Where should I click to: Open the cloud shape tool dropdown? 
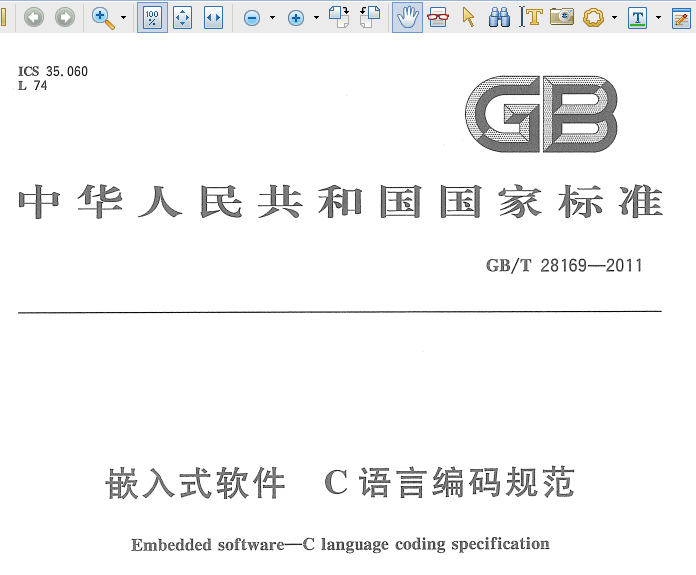614,18
